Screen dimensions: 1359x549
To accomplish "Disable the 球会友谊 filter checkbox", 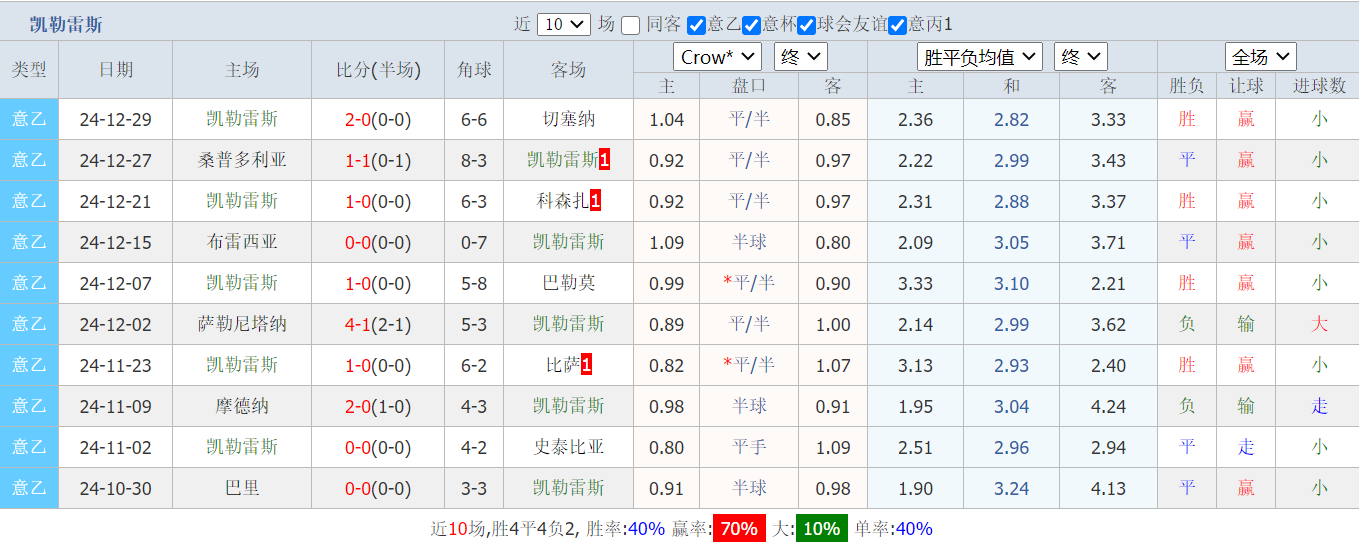I will [x=806, y=25].
